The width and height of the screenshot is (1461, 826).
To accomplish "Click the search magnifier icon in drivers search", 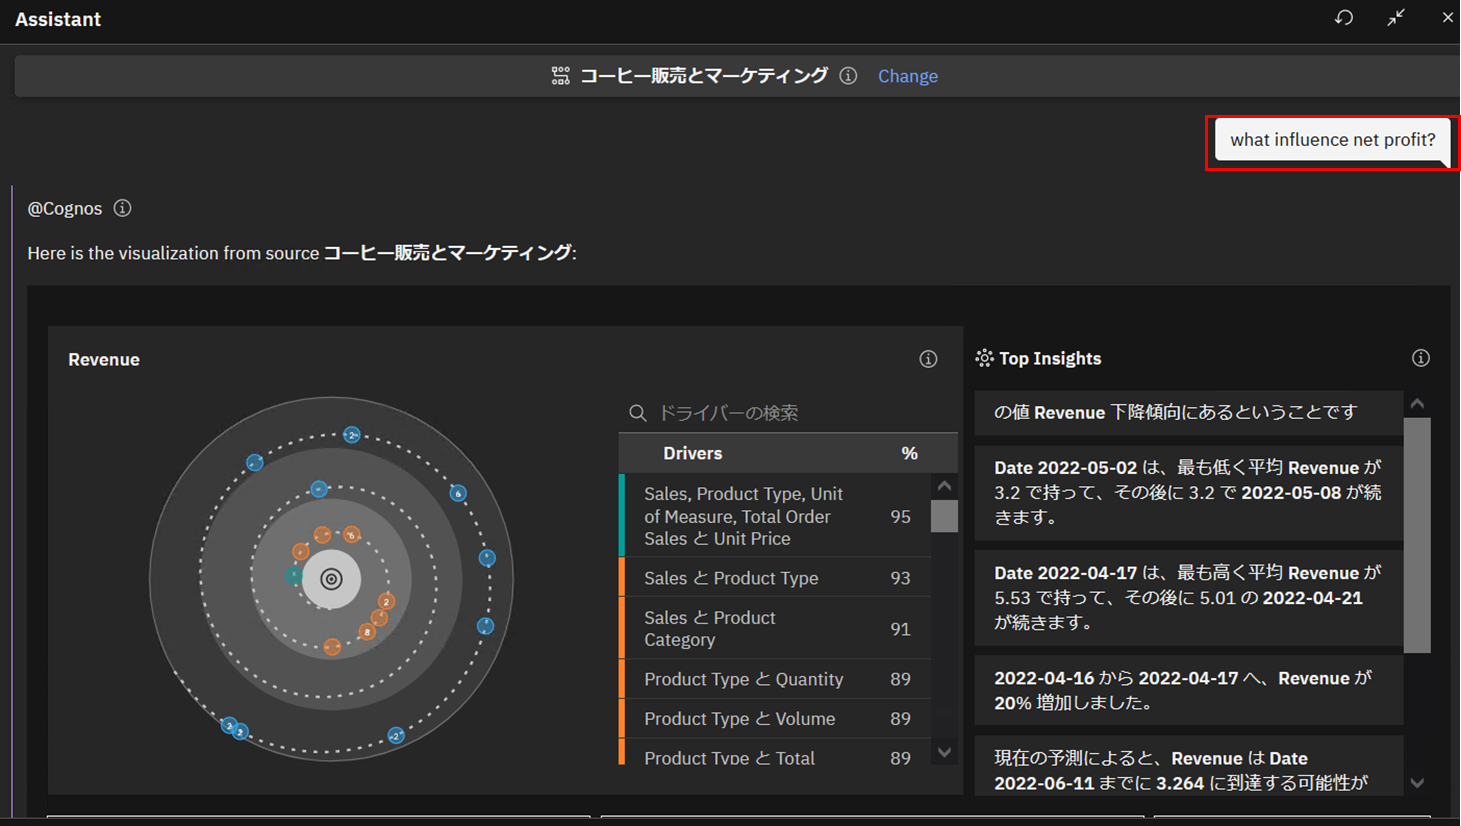I will point(637,413).
